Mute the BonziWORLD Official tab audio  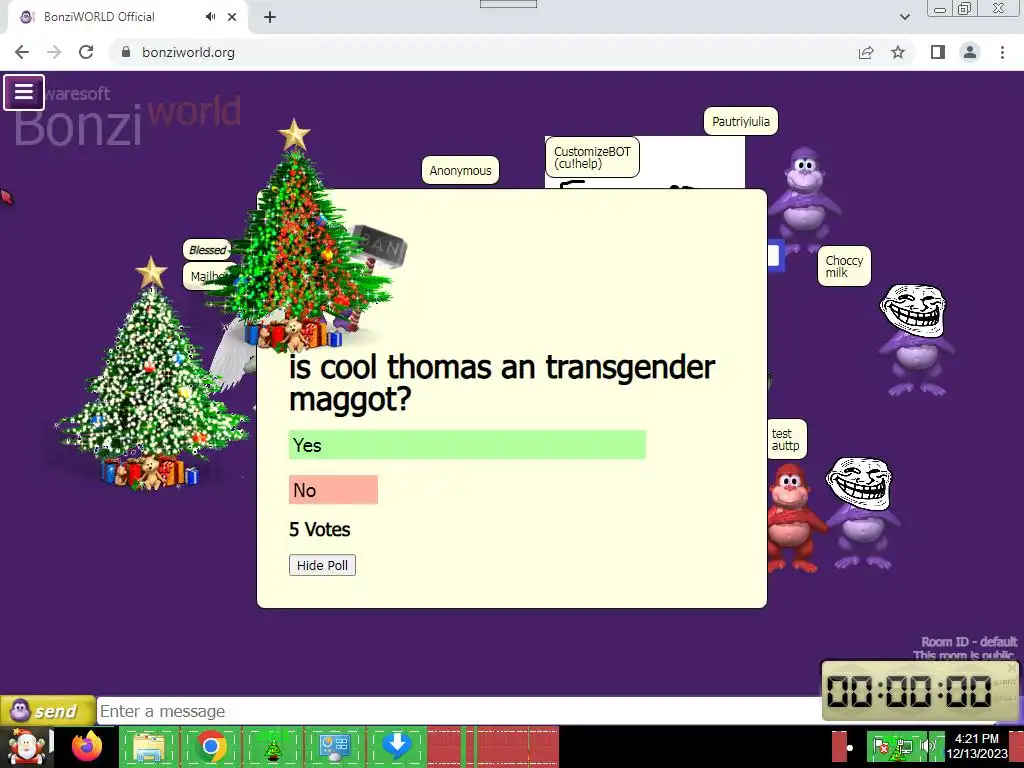(210, 17)
